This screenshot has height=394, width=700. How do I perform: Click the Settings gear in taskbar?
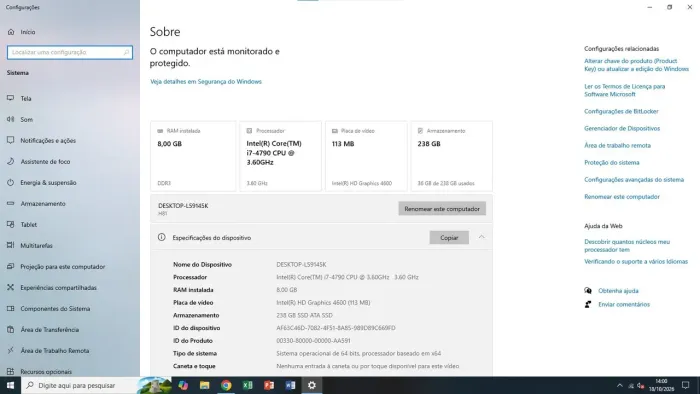click(x=312, y=385)
